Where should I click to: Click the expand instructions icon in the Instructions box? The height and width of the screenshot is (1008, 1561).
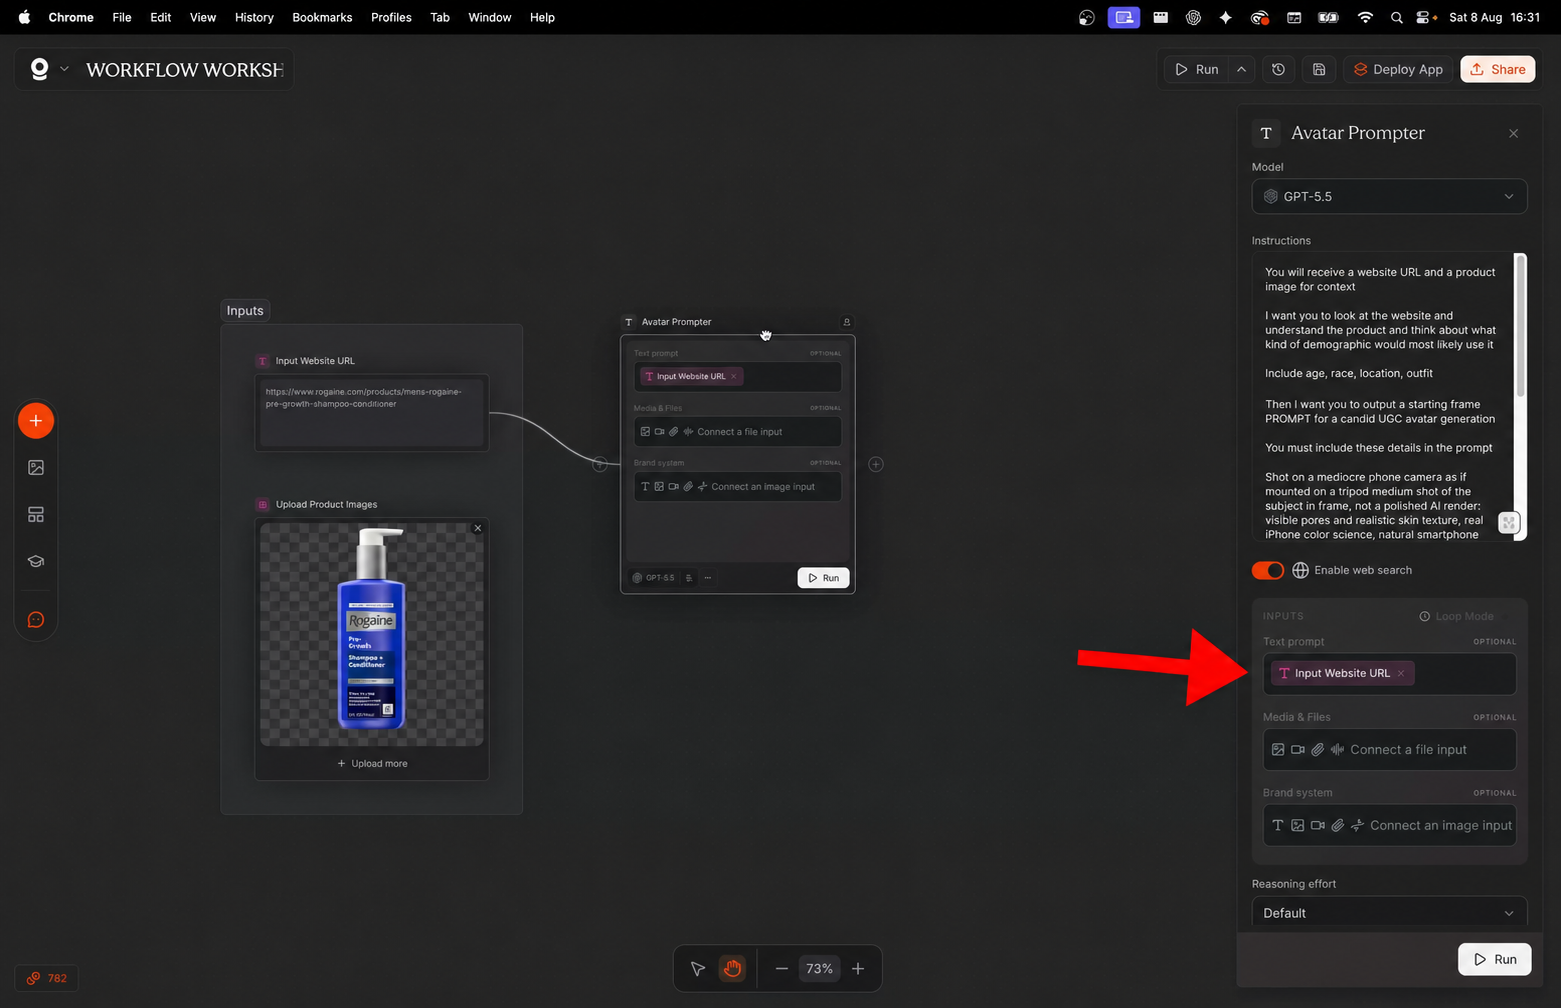[1509, 522]
